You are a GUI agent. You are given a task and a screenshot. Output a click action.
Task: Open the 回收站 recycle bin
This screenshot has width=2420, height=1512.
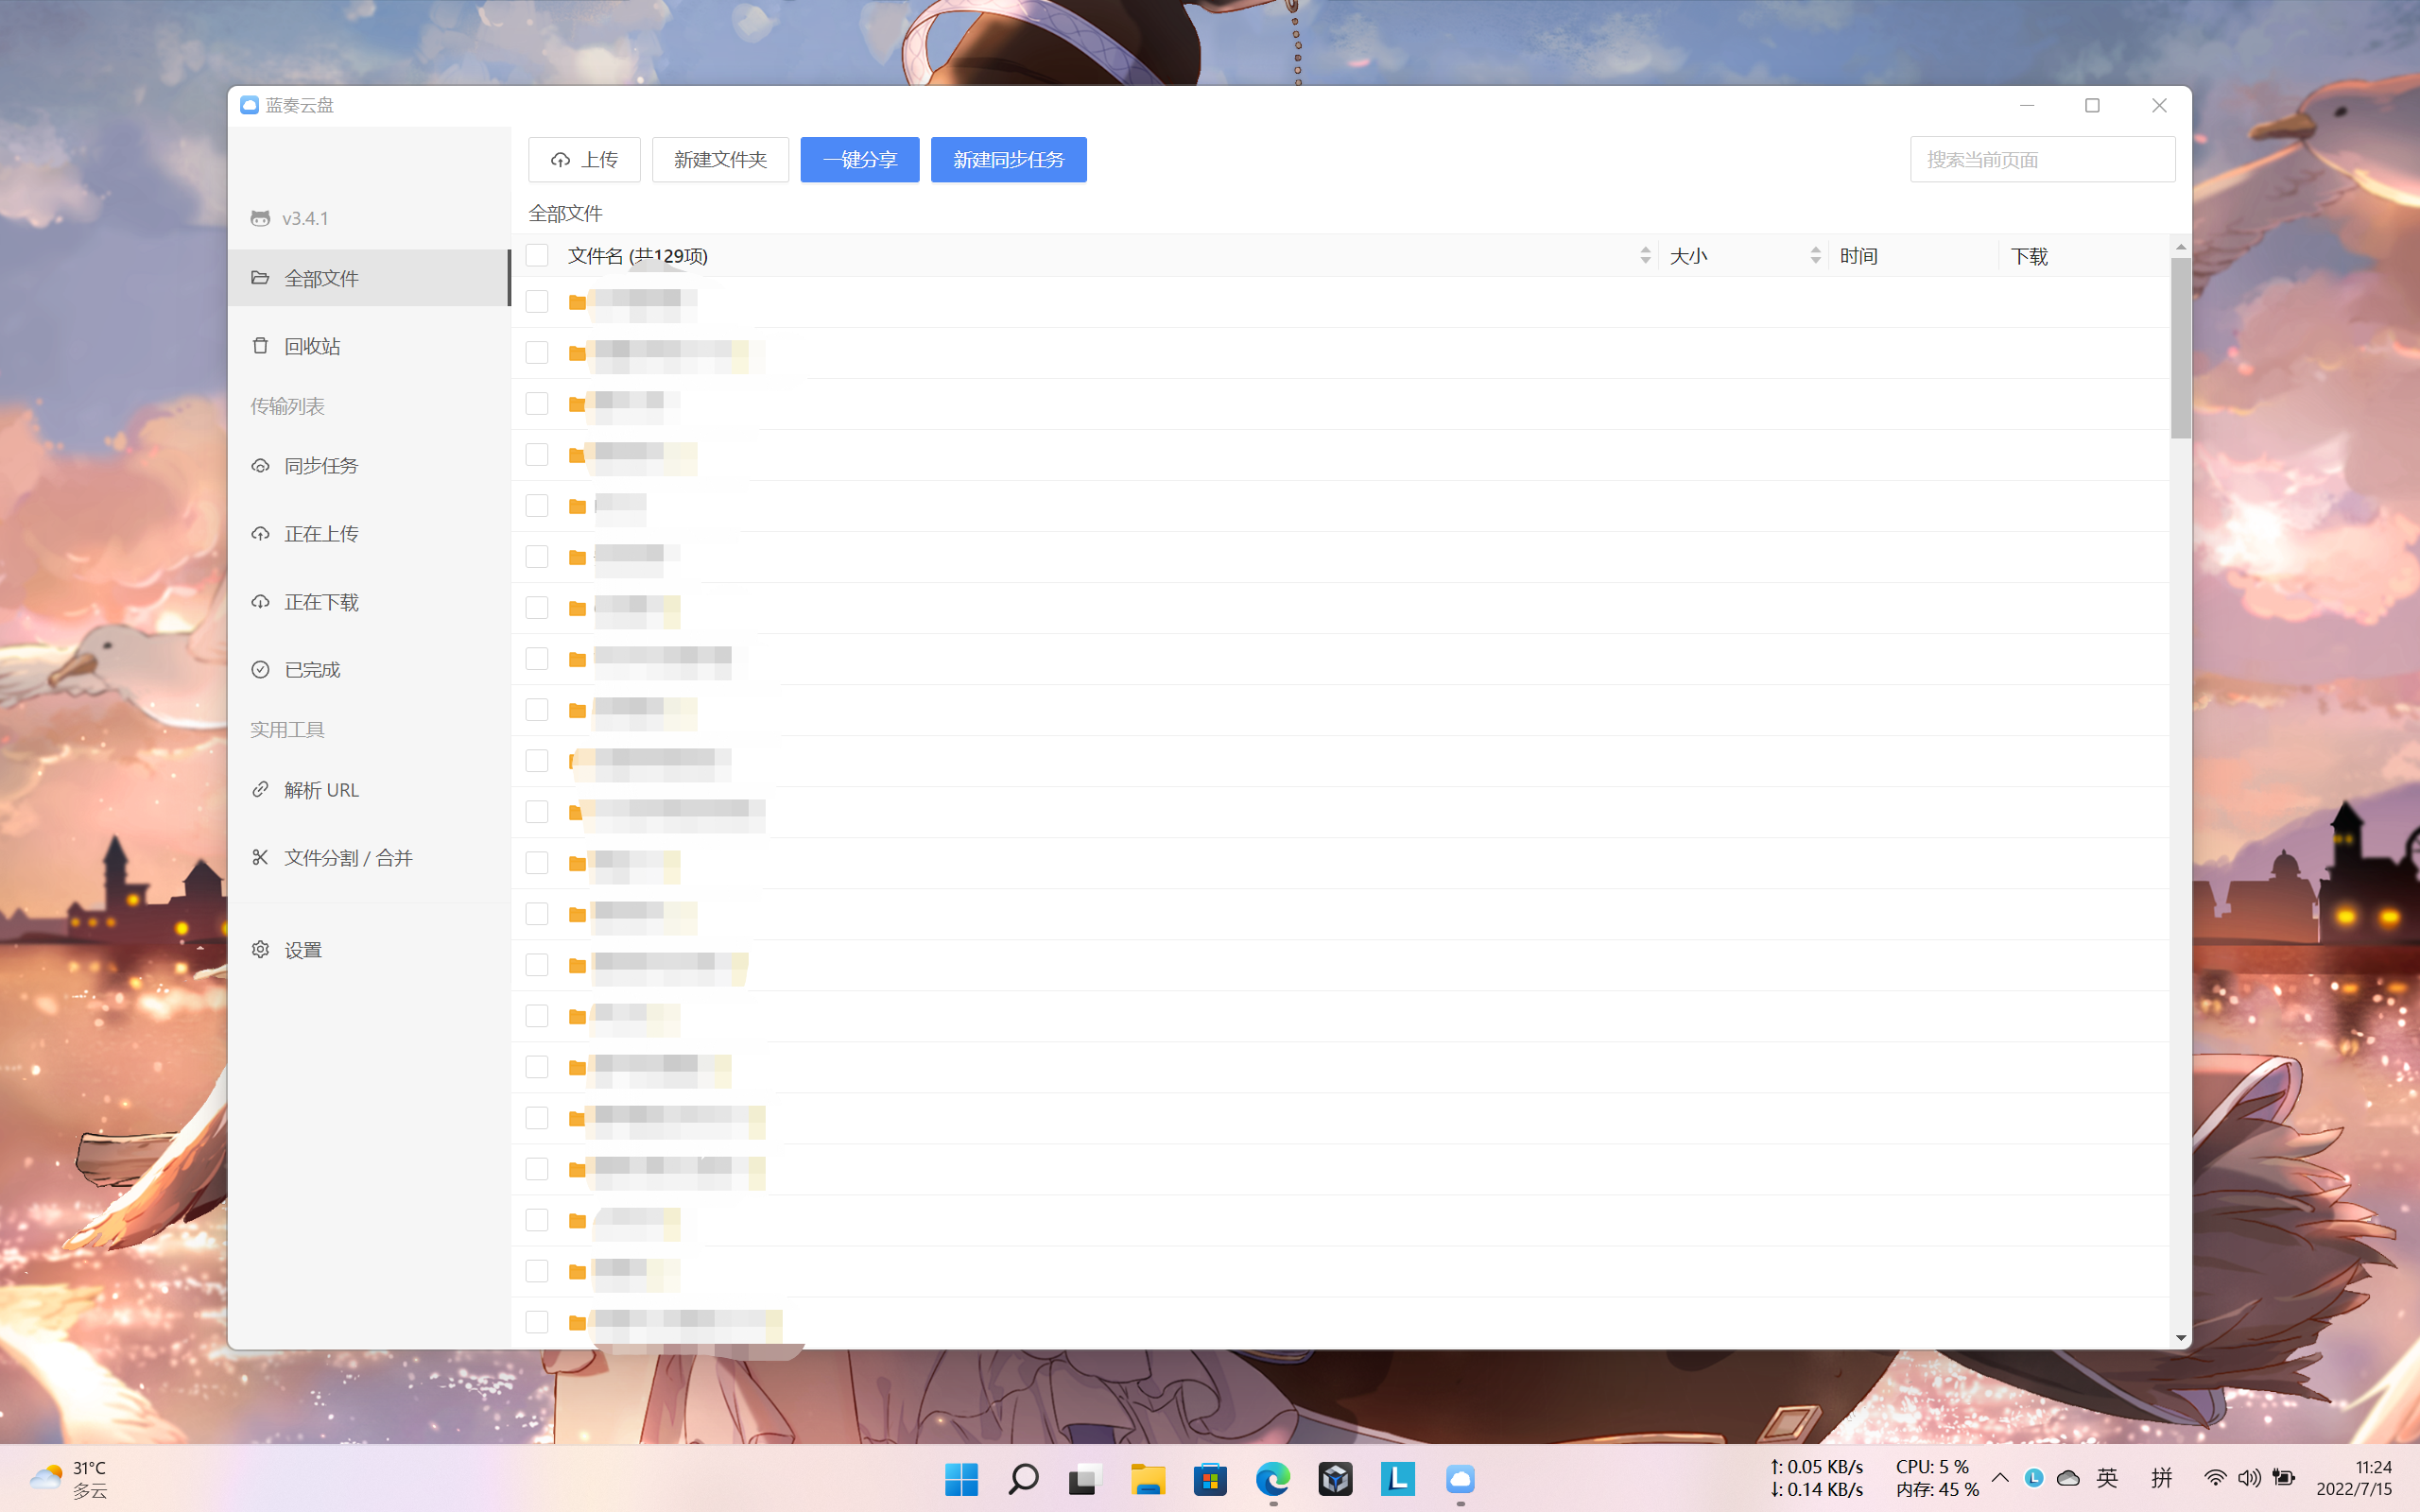pos(312,346)
